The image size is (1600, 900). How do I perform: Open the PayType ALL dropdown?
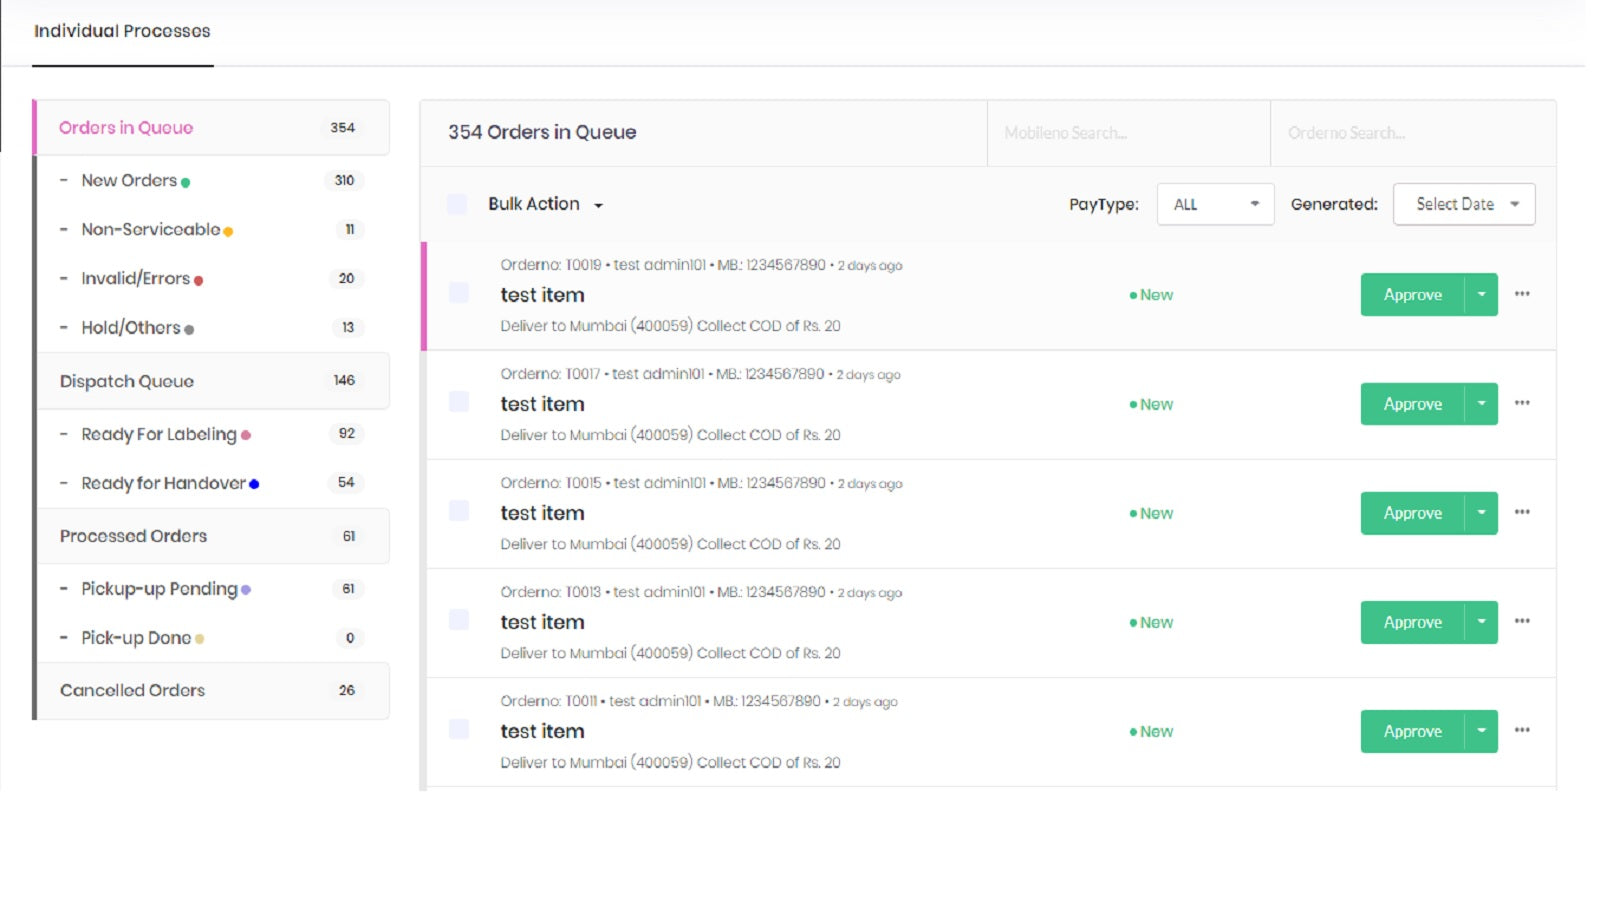[1215, 204]
